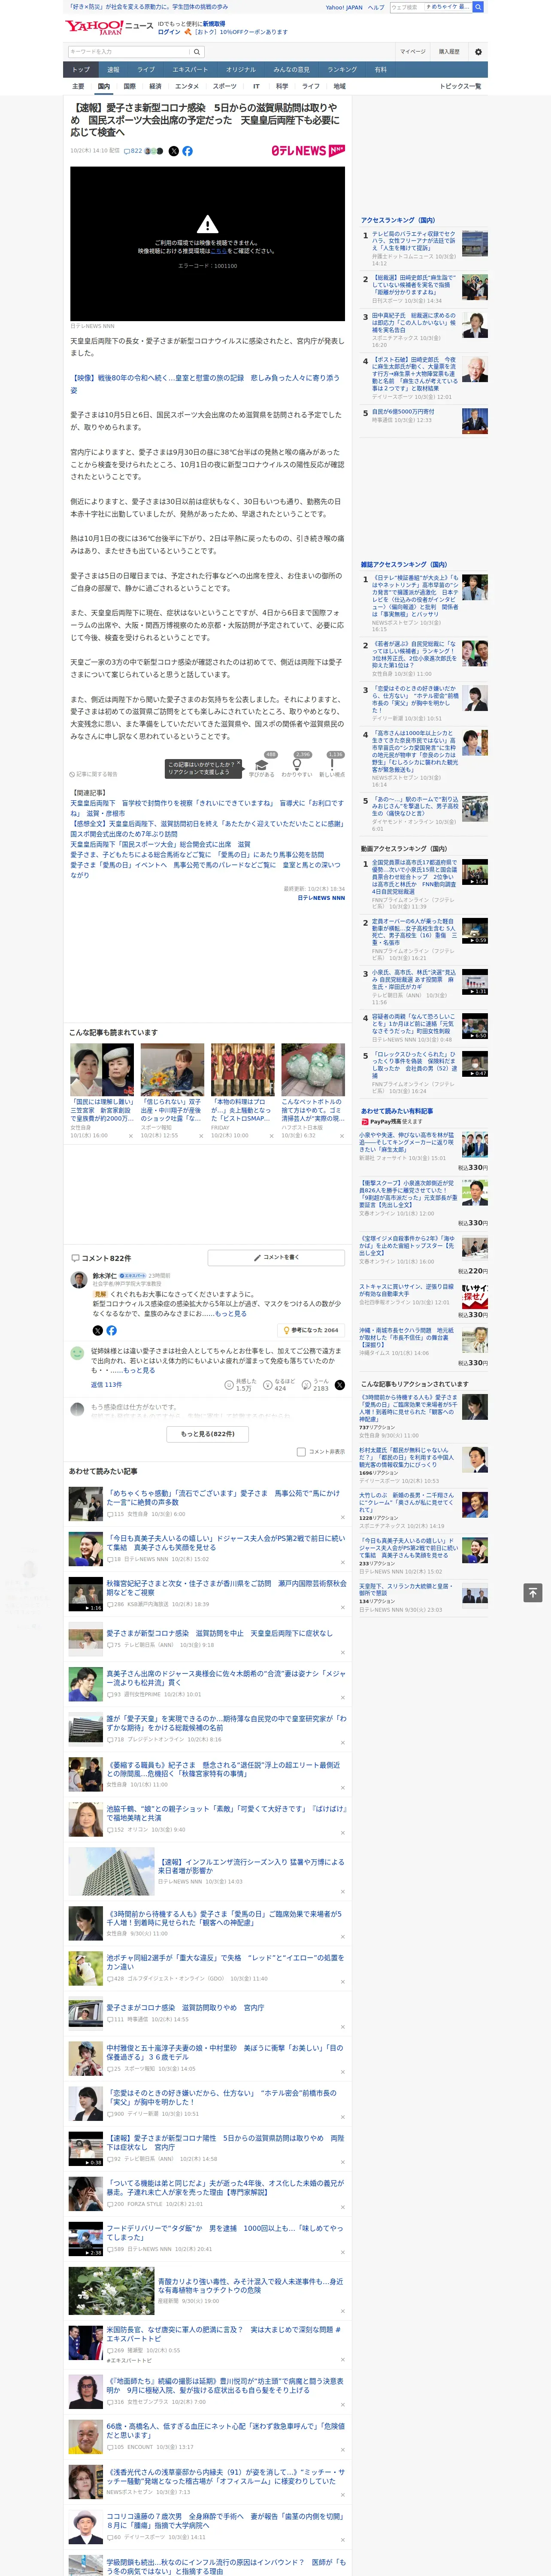Select the ライブ navigation tab
551x2576 pixels.
point(146,69)
